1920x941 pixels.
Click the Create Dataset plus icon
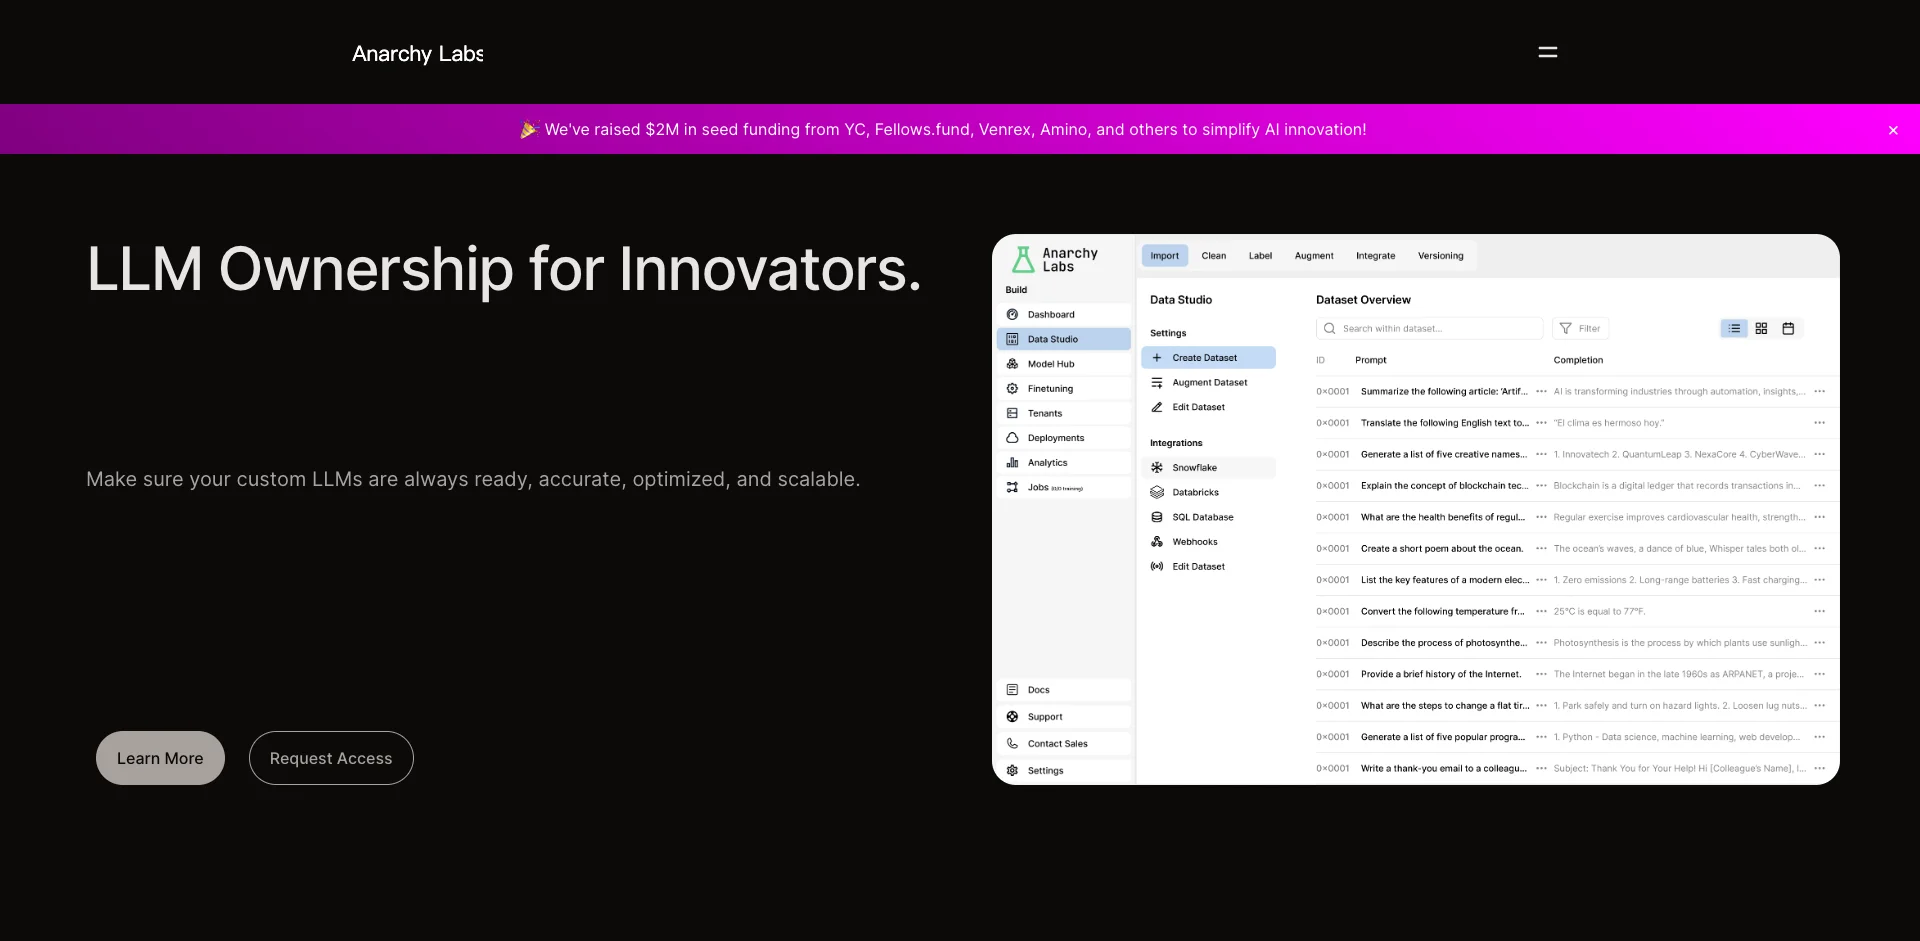click(1157, 357)
